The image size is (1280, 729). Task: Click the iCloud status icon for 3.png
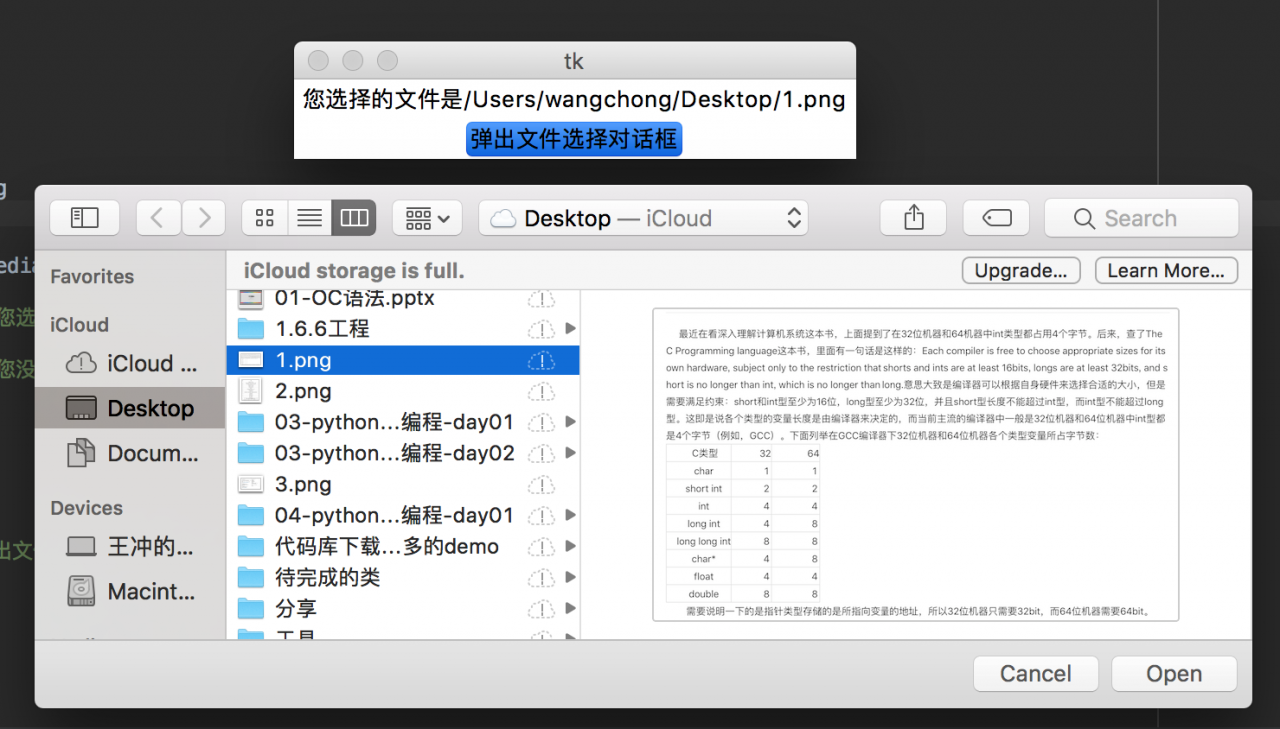tap(541, 484)
